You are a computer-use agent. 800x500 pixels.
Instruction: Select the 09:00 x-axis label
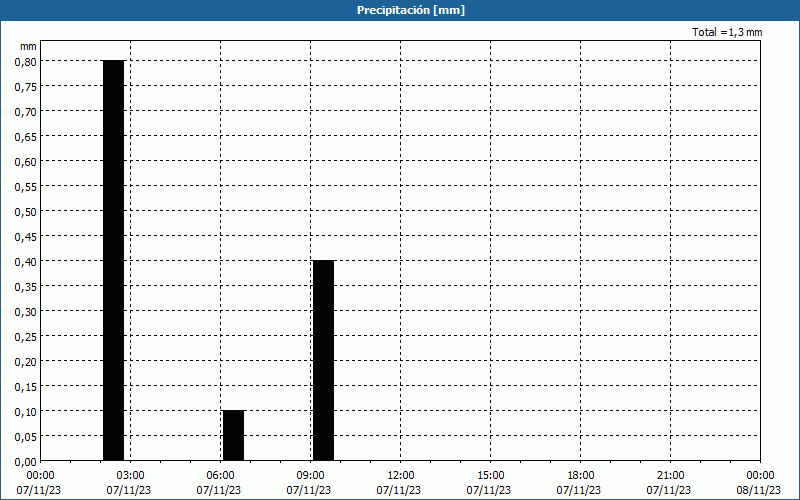310,476
